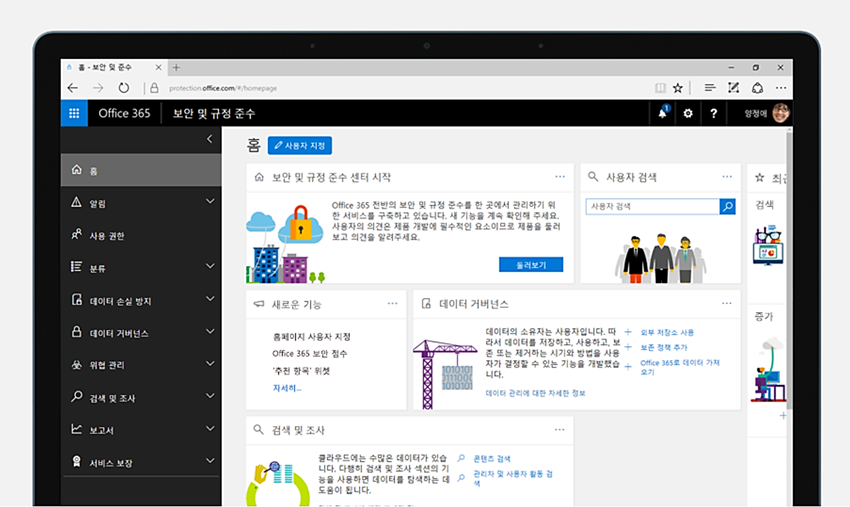Open the user profile picture

point(780,113)
